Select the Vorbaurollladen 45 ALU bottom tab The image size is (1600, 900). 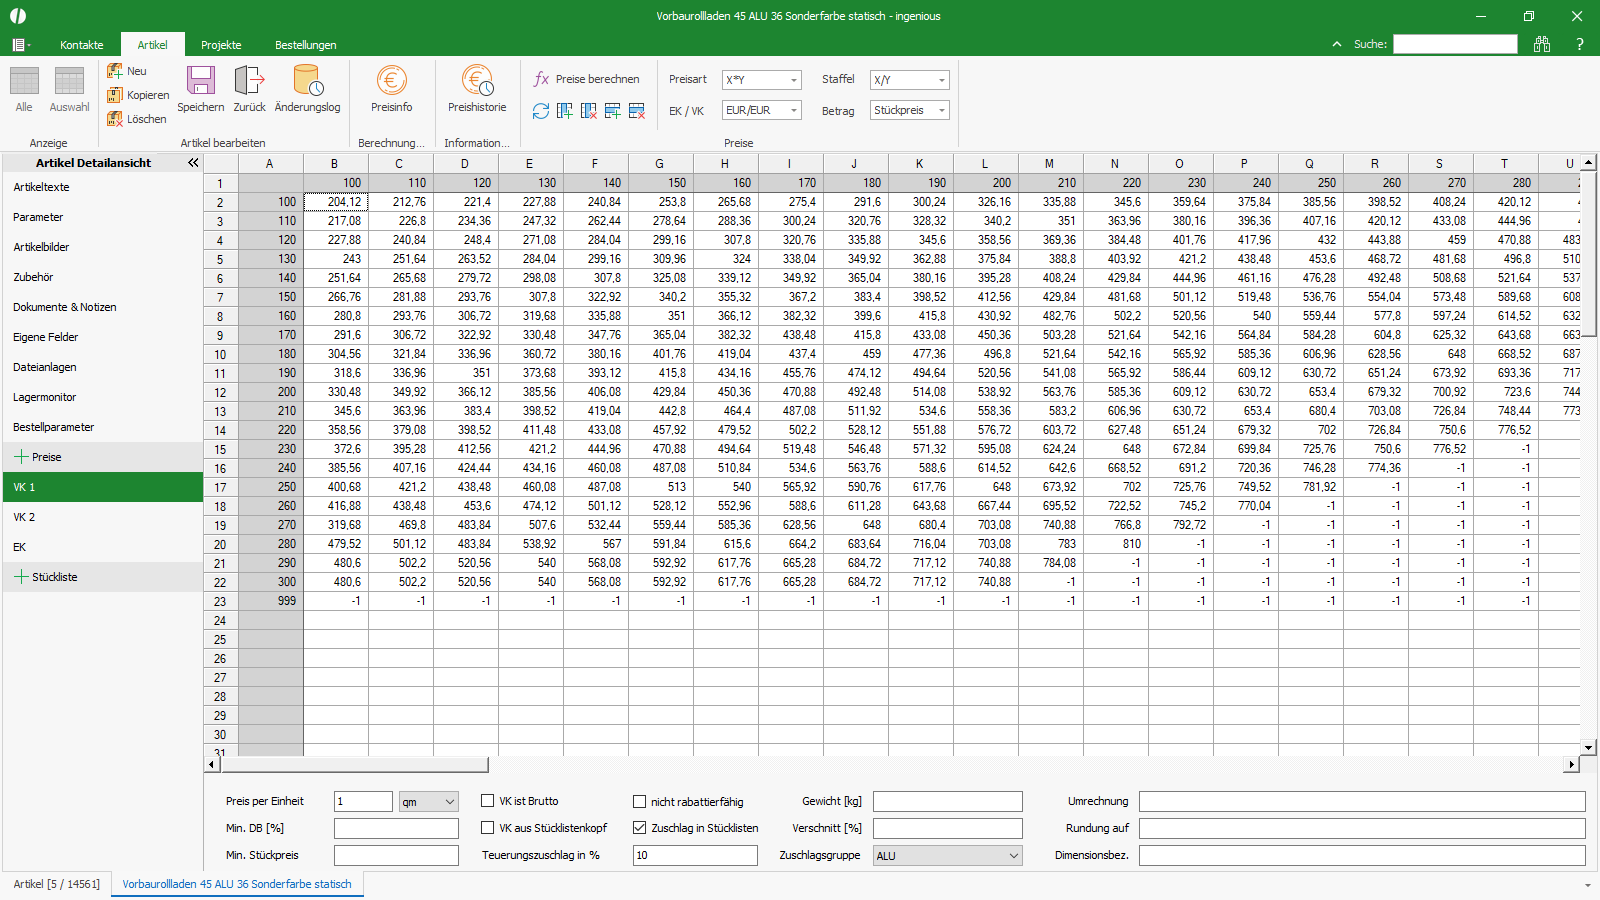coord(237,884)
